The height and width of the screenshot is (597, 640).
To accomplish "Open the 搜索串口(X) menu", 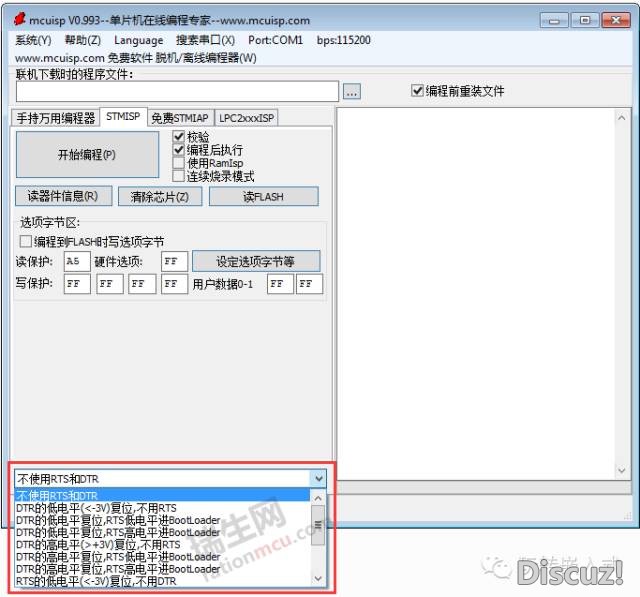I will coord(205,40).
